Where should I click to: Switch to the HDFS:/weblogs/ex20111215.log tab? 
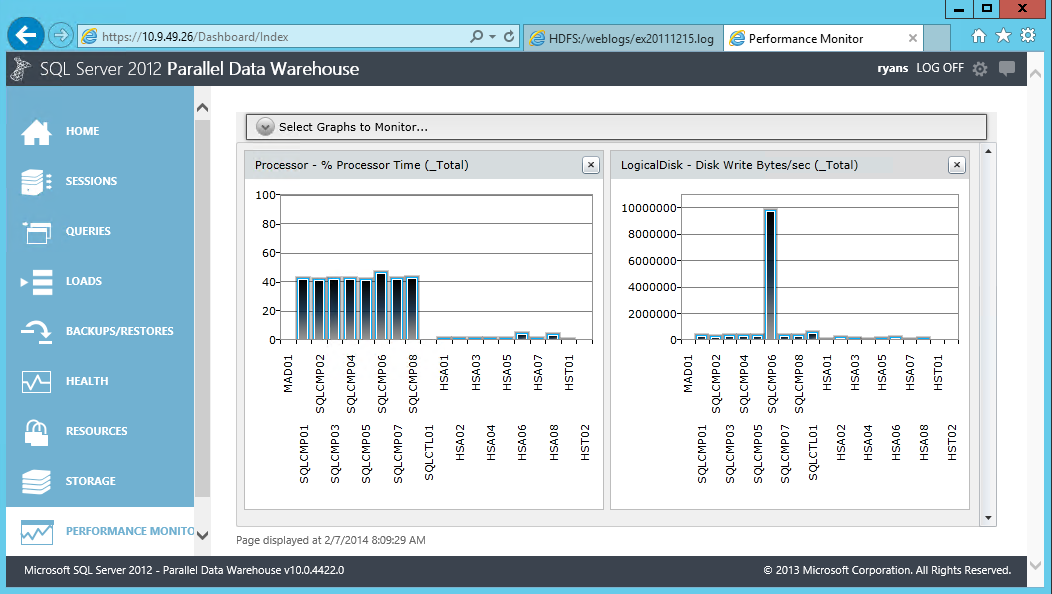(x=623, y=38)
